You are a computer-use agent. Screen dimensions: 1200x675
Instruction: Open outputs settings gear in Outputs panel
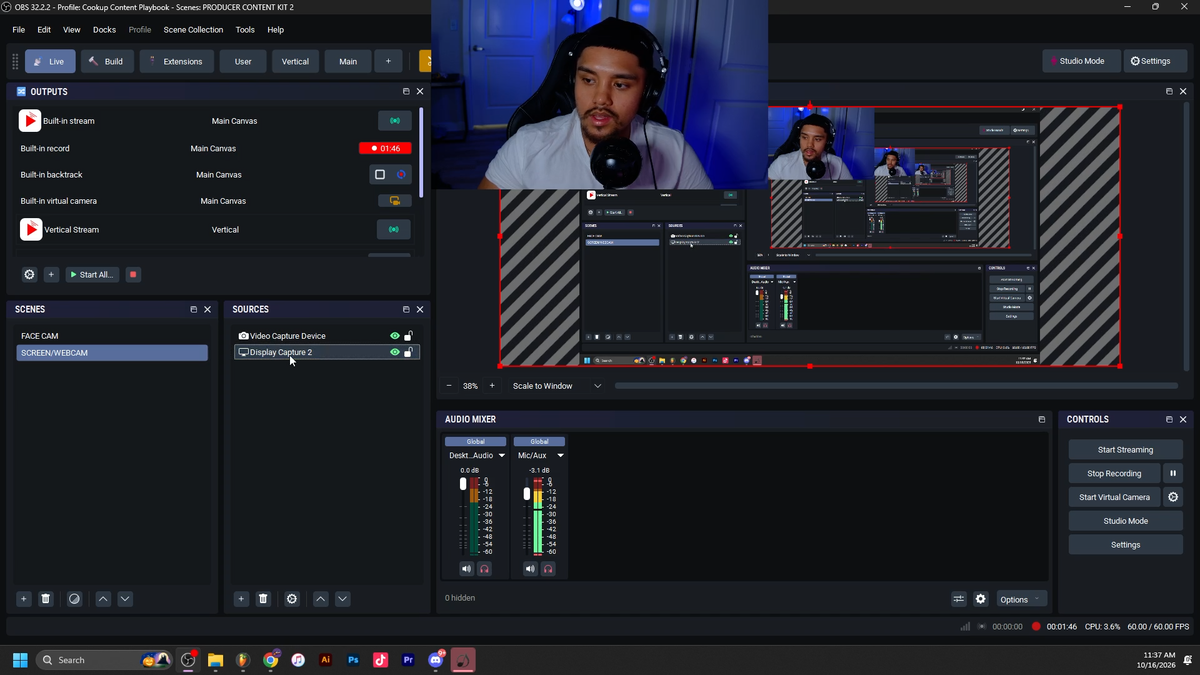[29, 274]
